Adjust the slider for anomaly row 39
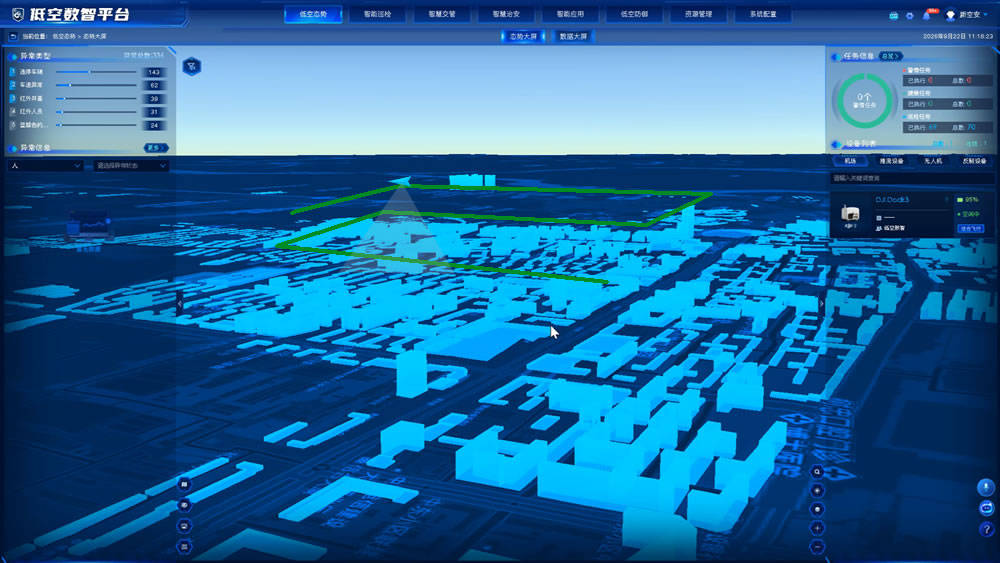 (x=96, y=99)
